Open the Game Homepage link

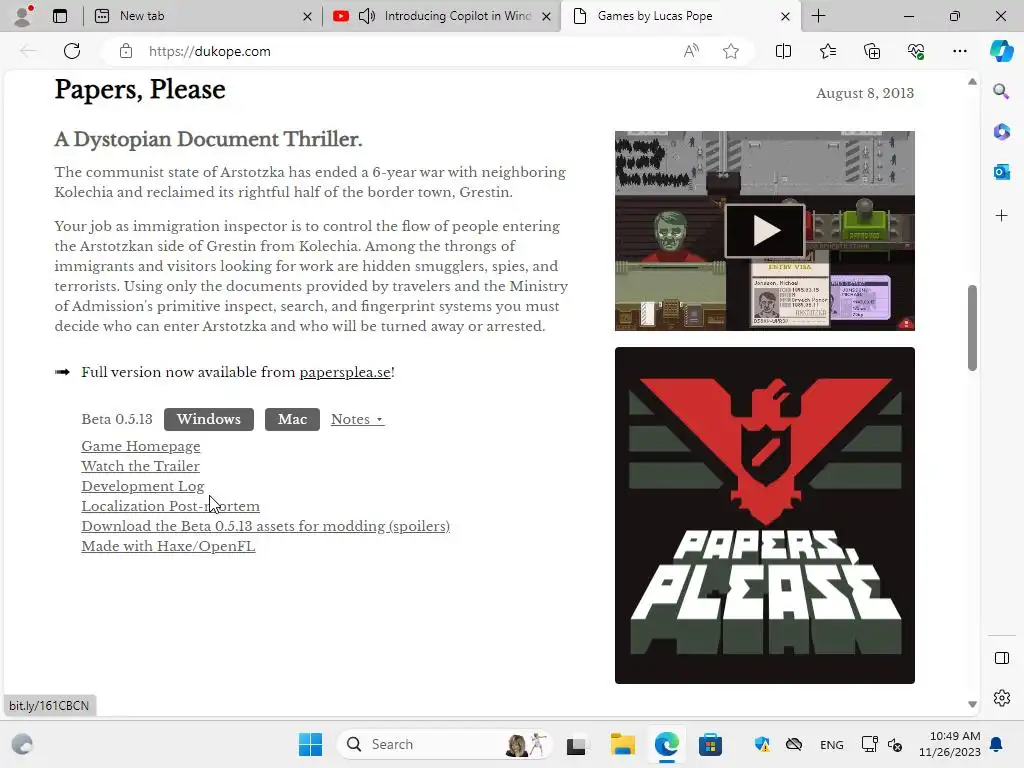pos(140,446)
